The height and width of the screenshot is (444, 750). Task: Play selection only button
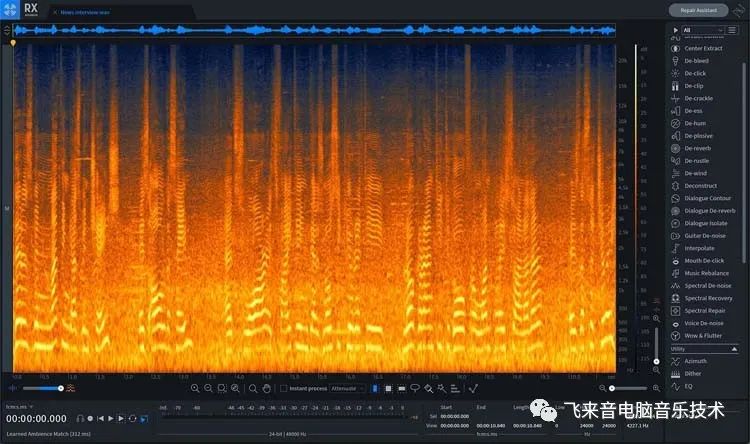pos(121,419)
